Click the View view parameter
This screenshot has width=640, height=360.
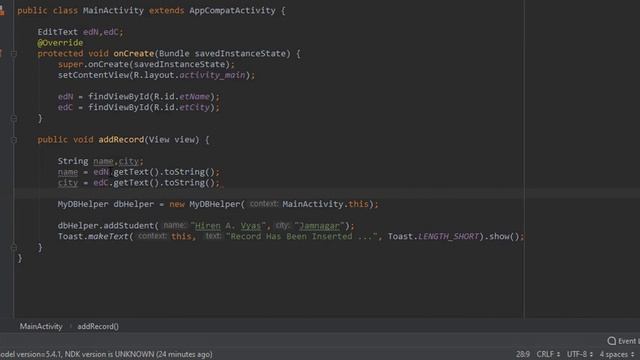(172, 140)
